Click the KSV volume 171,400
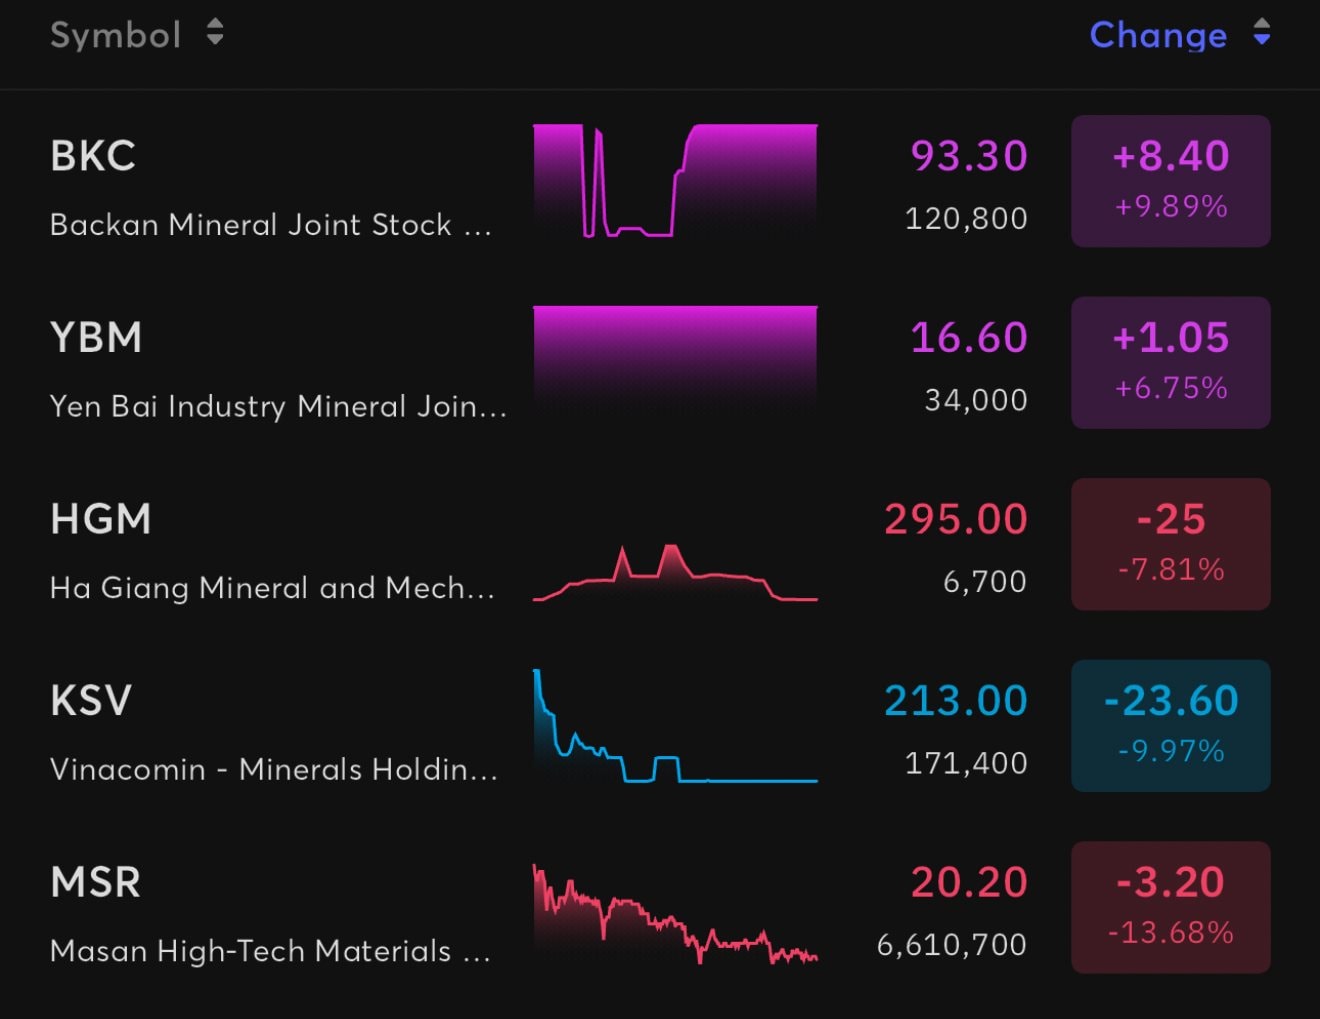 click(x=966, y=763)
